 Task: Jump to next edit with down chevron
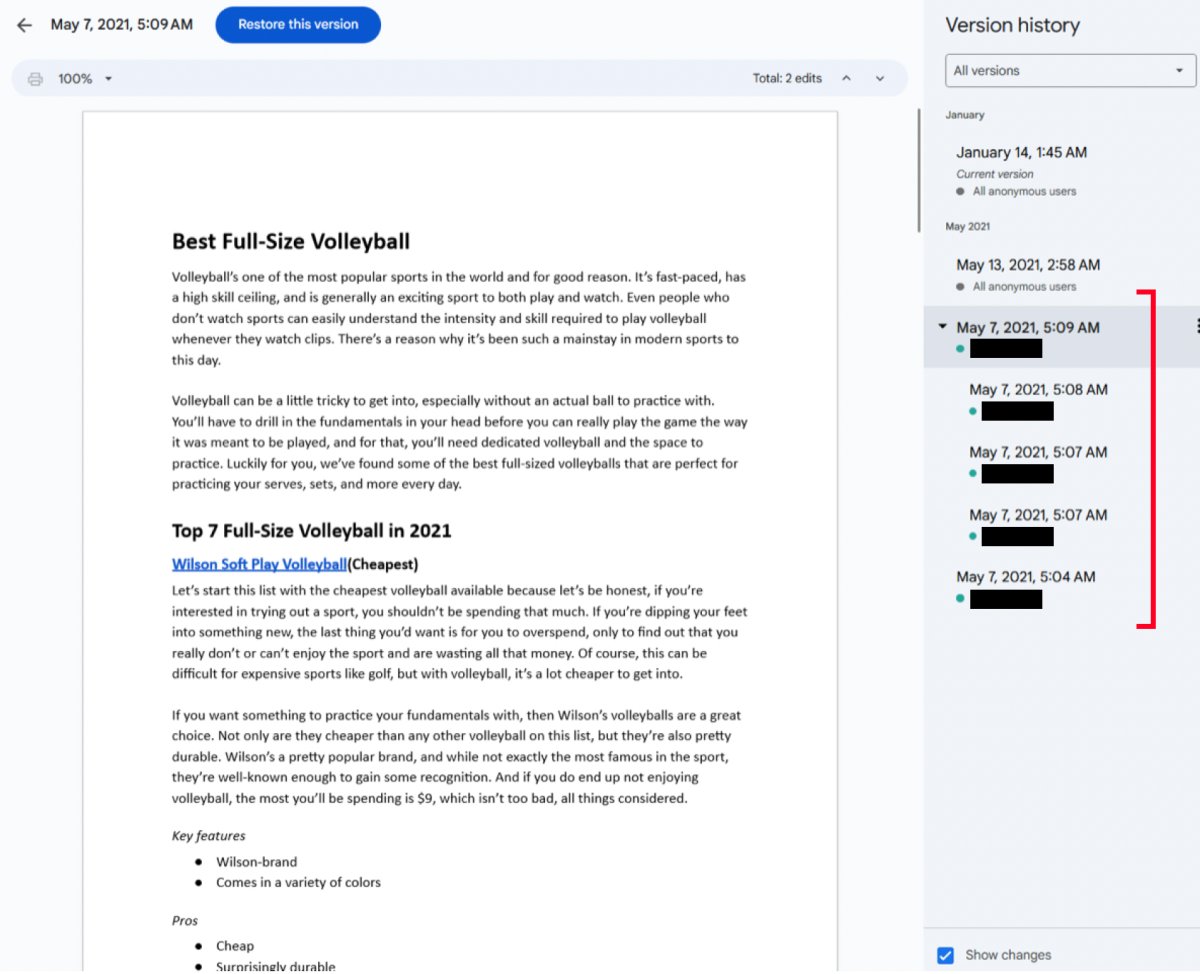[880, 79]
